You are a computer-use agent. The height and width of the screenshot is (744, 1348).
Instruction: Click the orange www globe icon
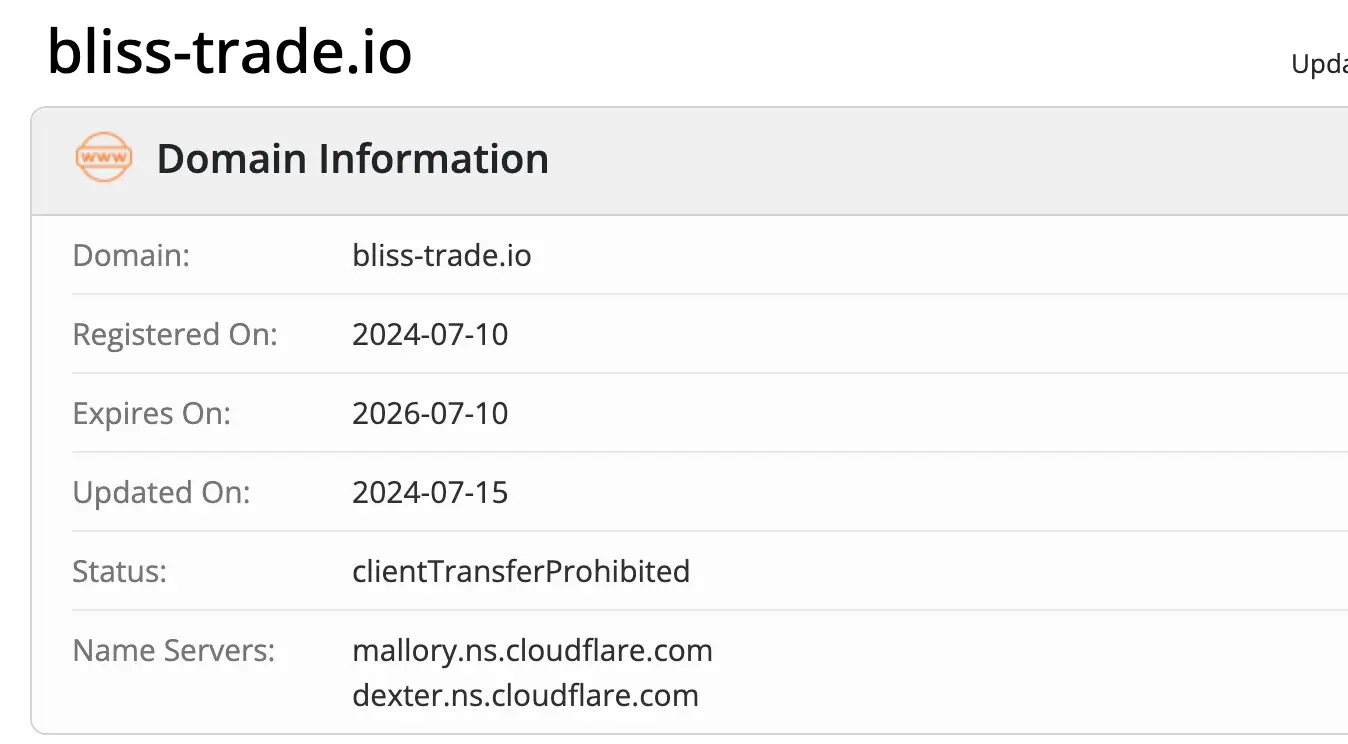(104, 158)
